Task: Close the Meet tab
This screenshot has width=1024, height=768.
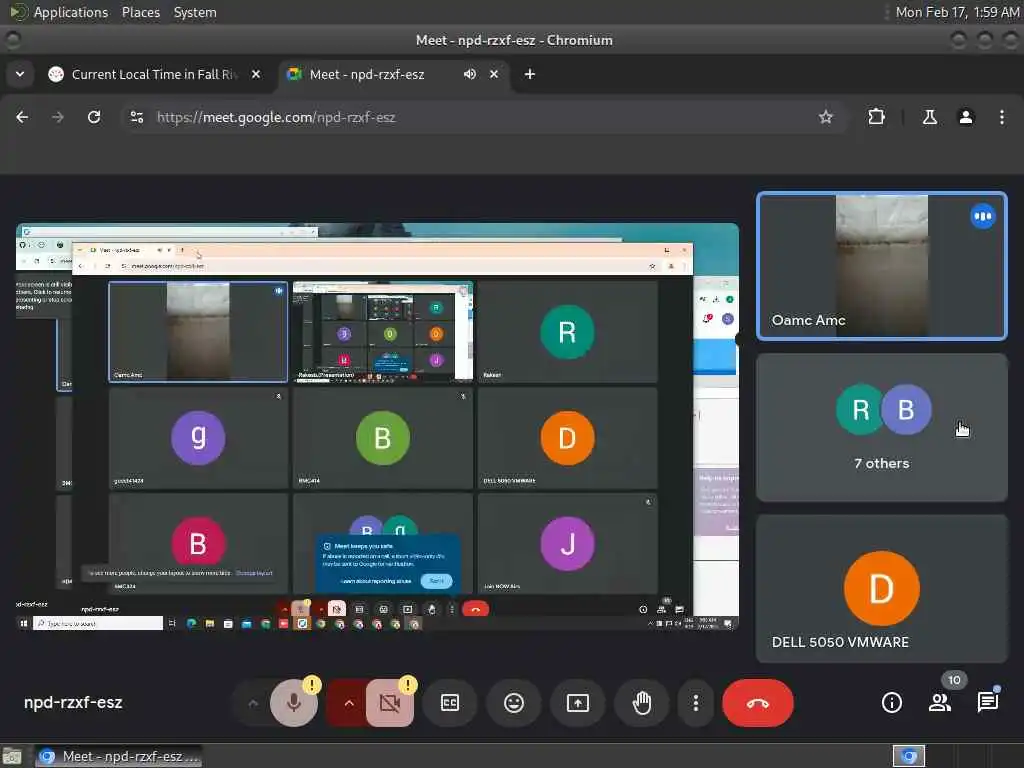Action: point(494,74)
